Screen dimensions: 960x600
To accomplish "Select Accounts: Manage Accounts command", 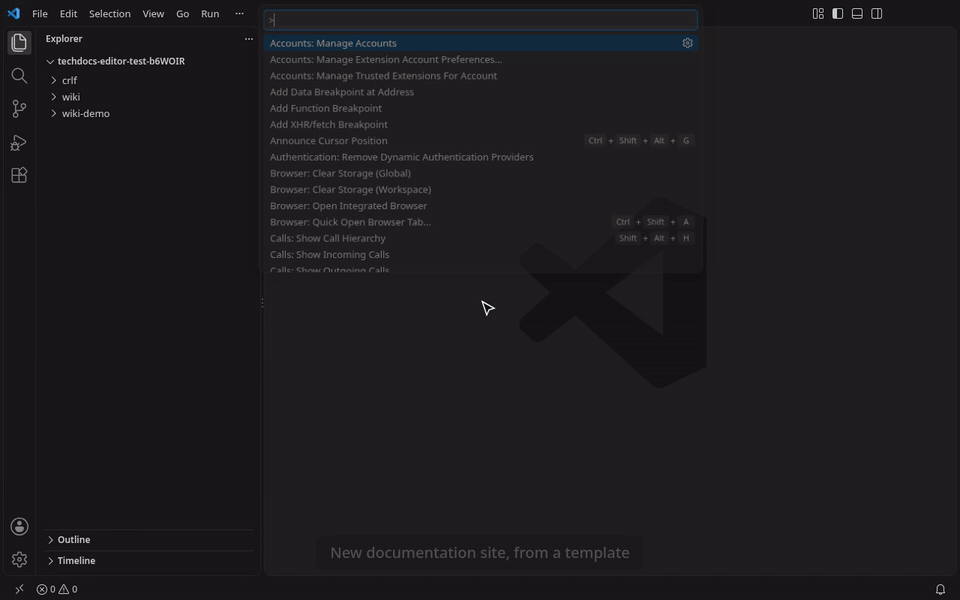I will pyautogui.click(x=481, y=43).
